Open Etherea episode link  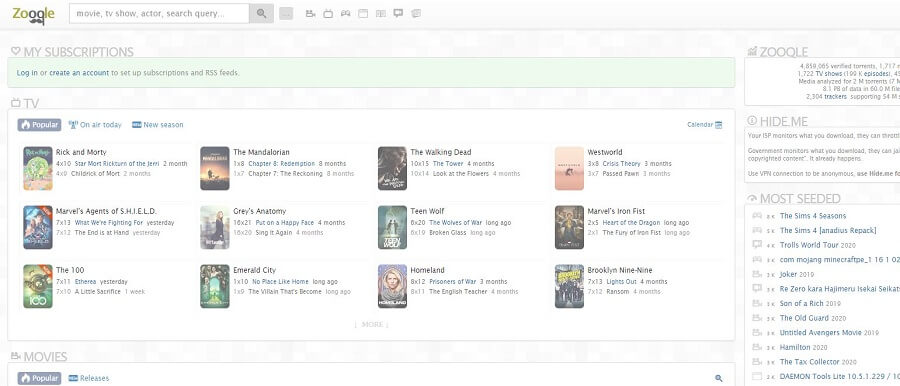[x=86, y=282]
